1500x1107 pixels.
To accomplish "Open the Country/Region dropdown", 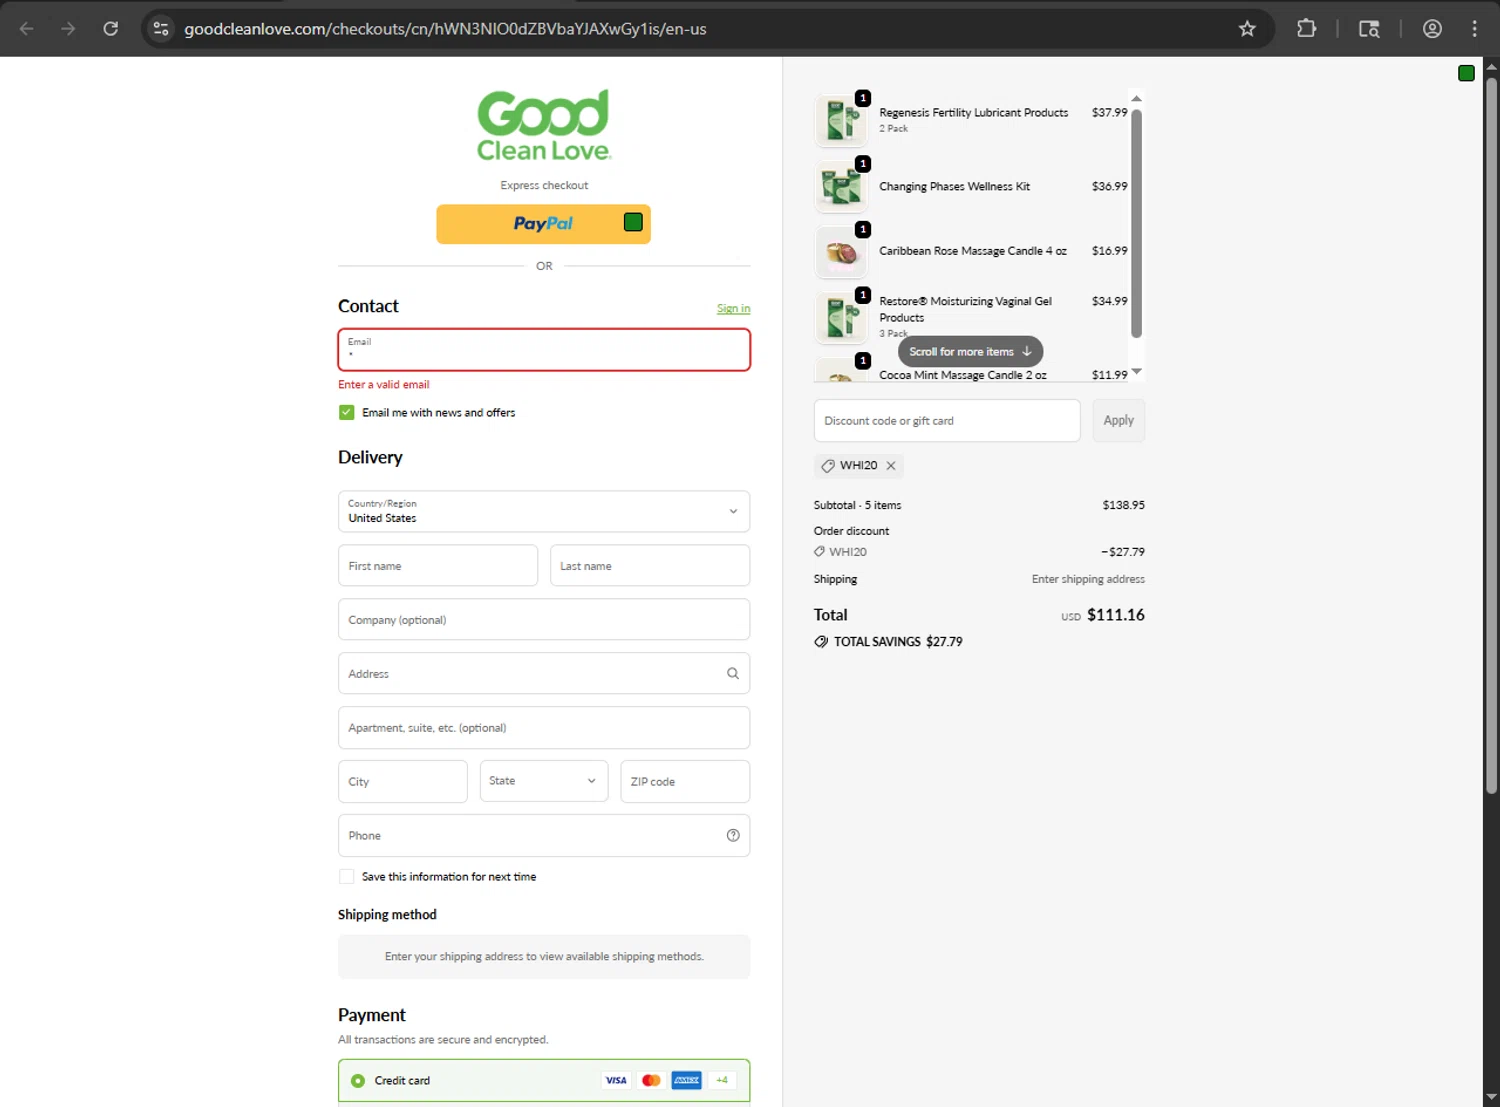I will pos(544,511).
